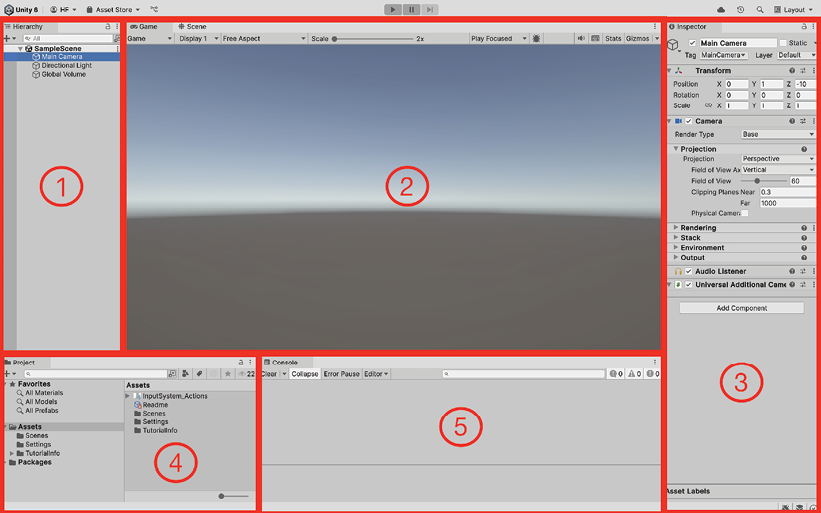Click the Game view Scale slider
Screen dimensions: 821x513
coord(373,39)
